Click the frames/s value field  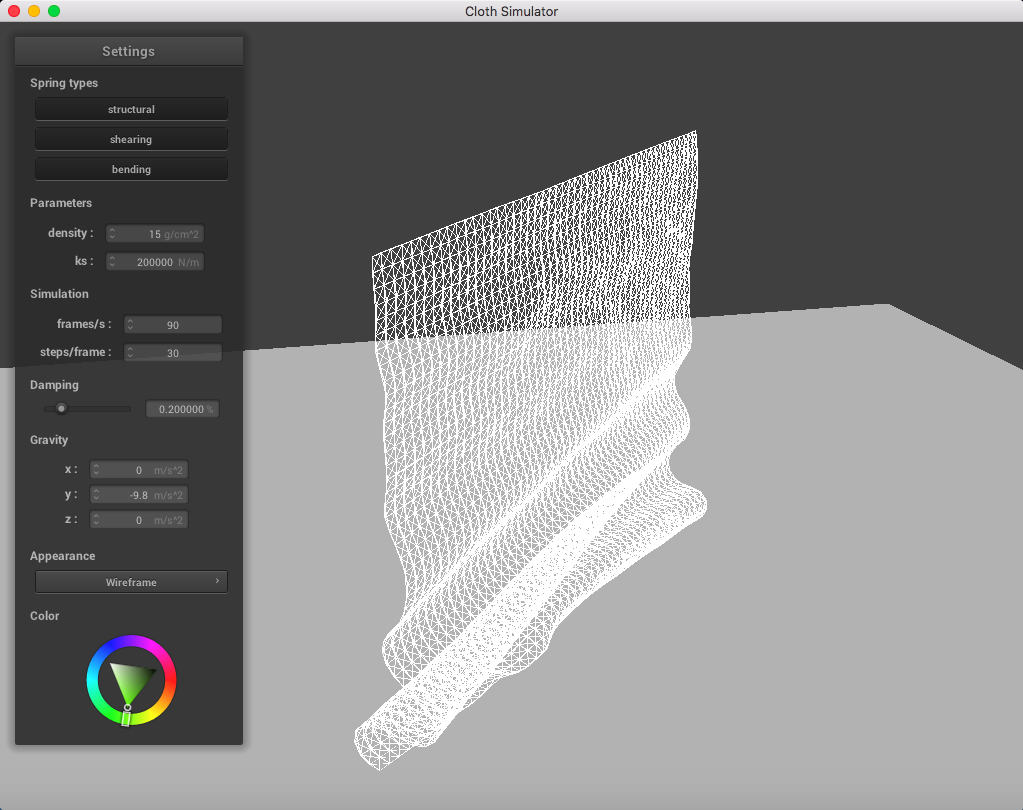[173, 324]
